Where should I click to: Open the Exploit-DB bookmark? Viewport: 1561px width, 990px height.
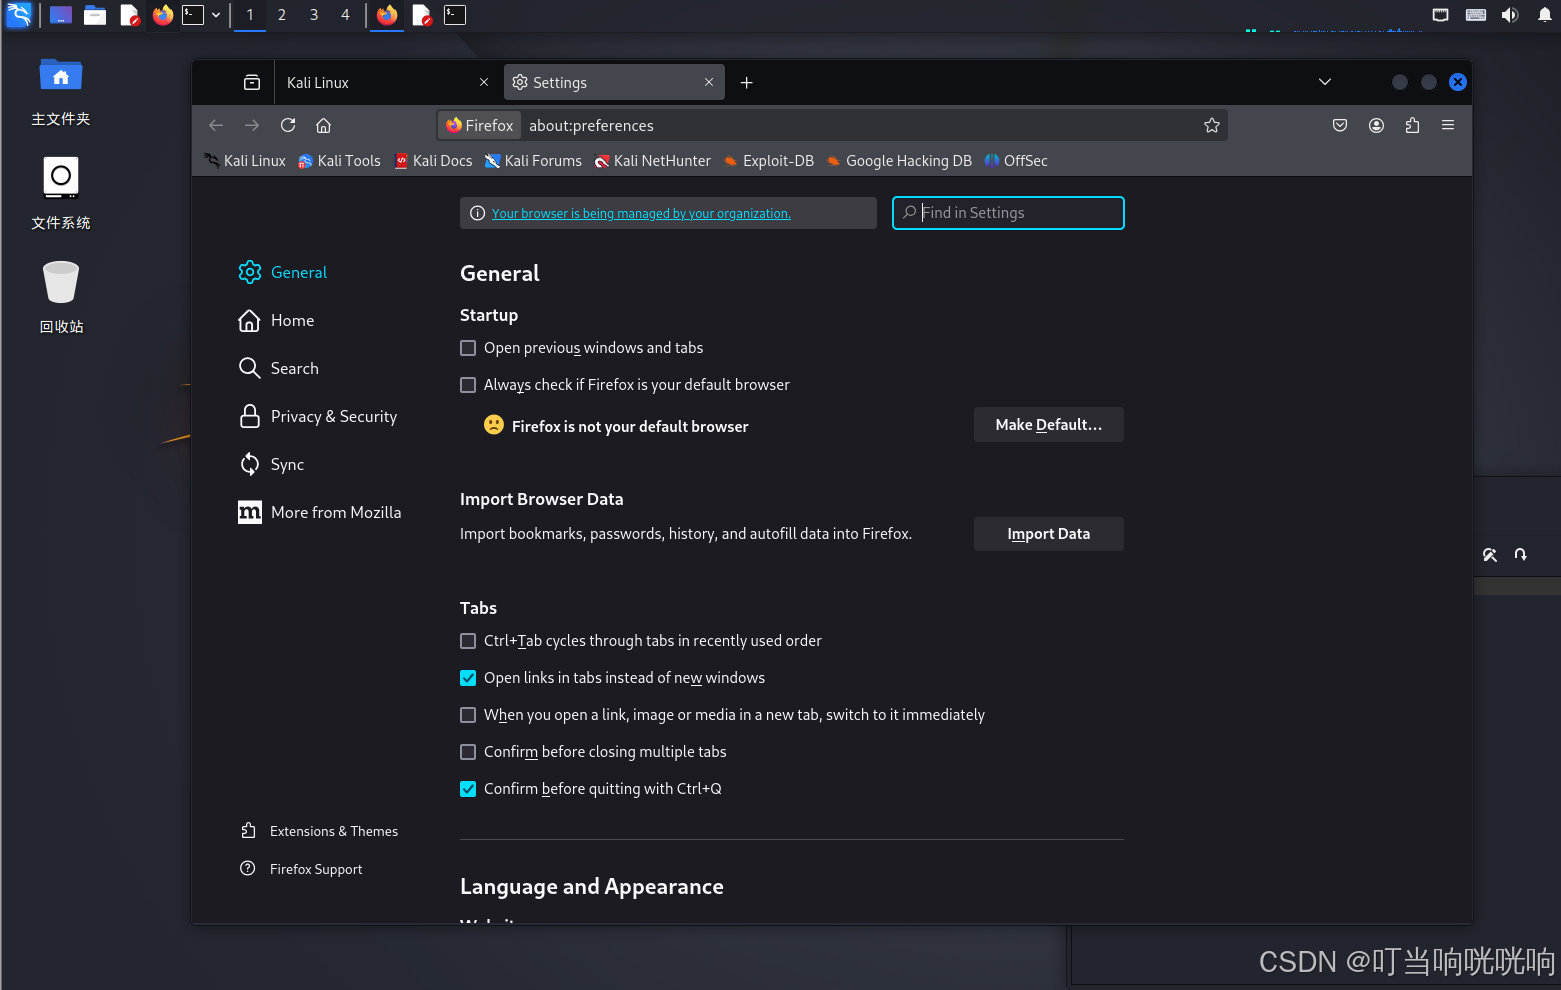pos(769,161)
